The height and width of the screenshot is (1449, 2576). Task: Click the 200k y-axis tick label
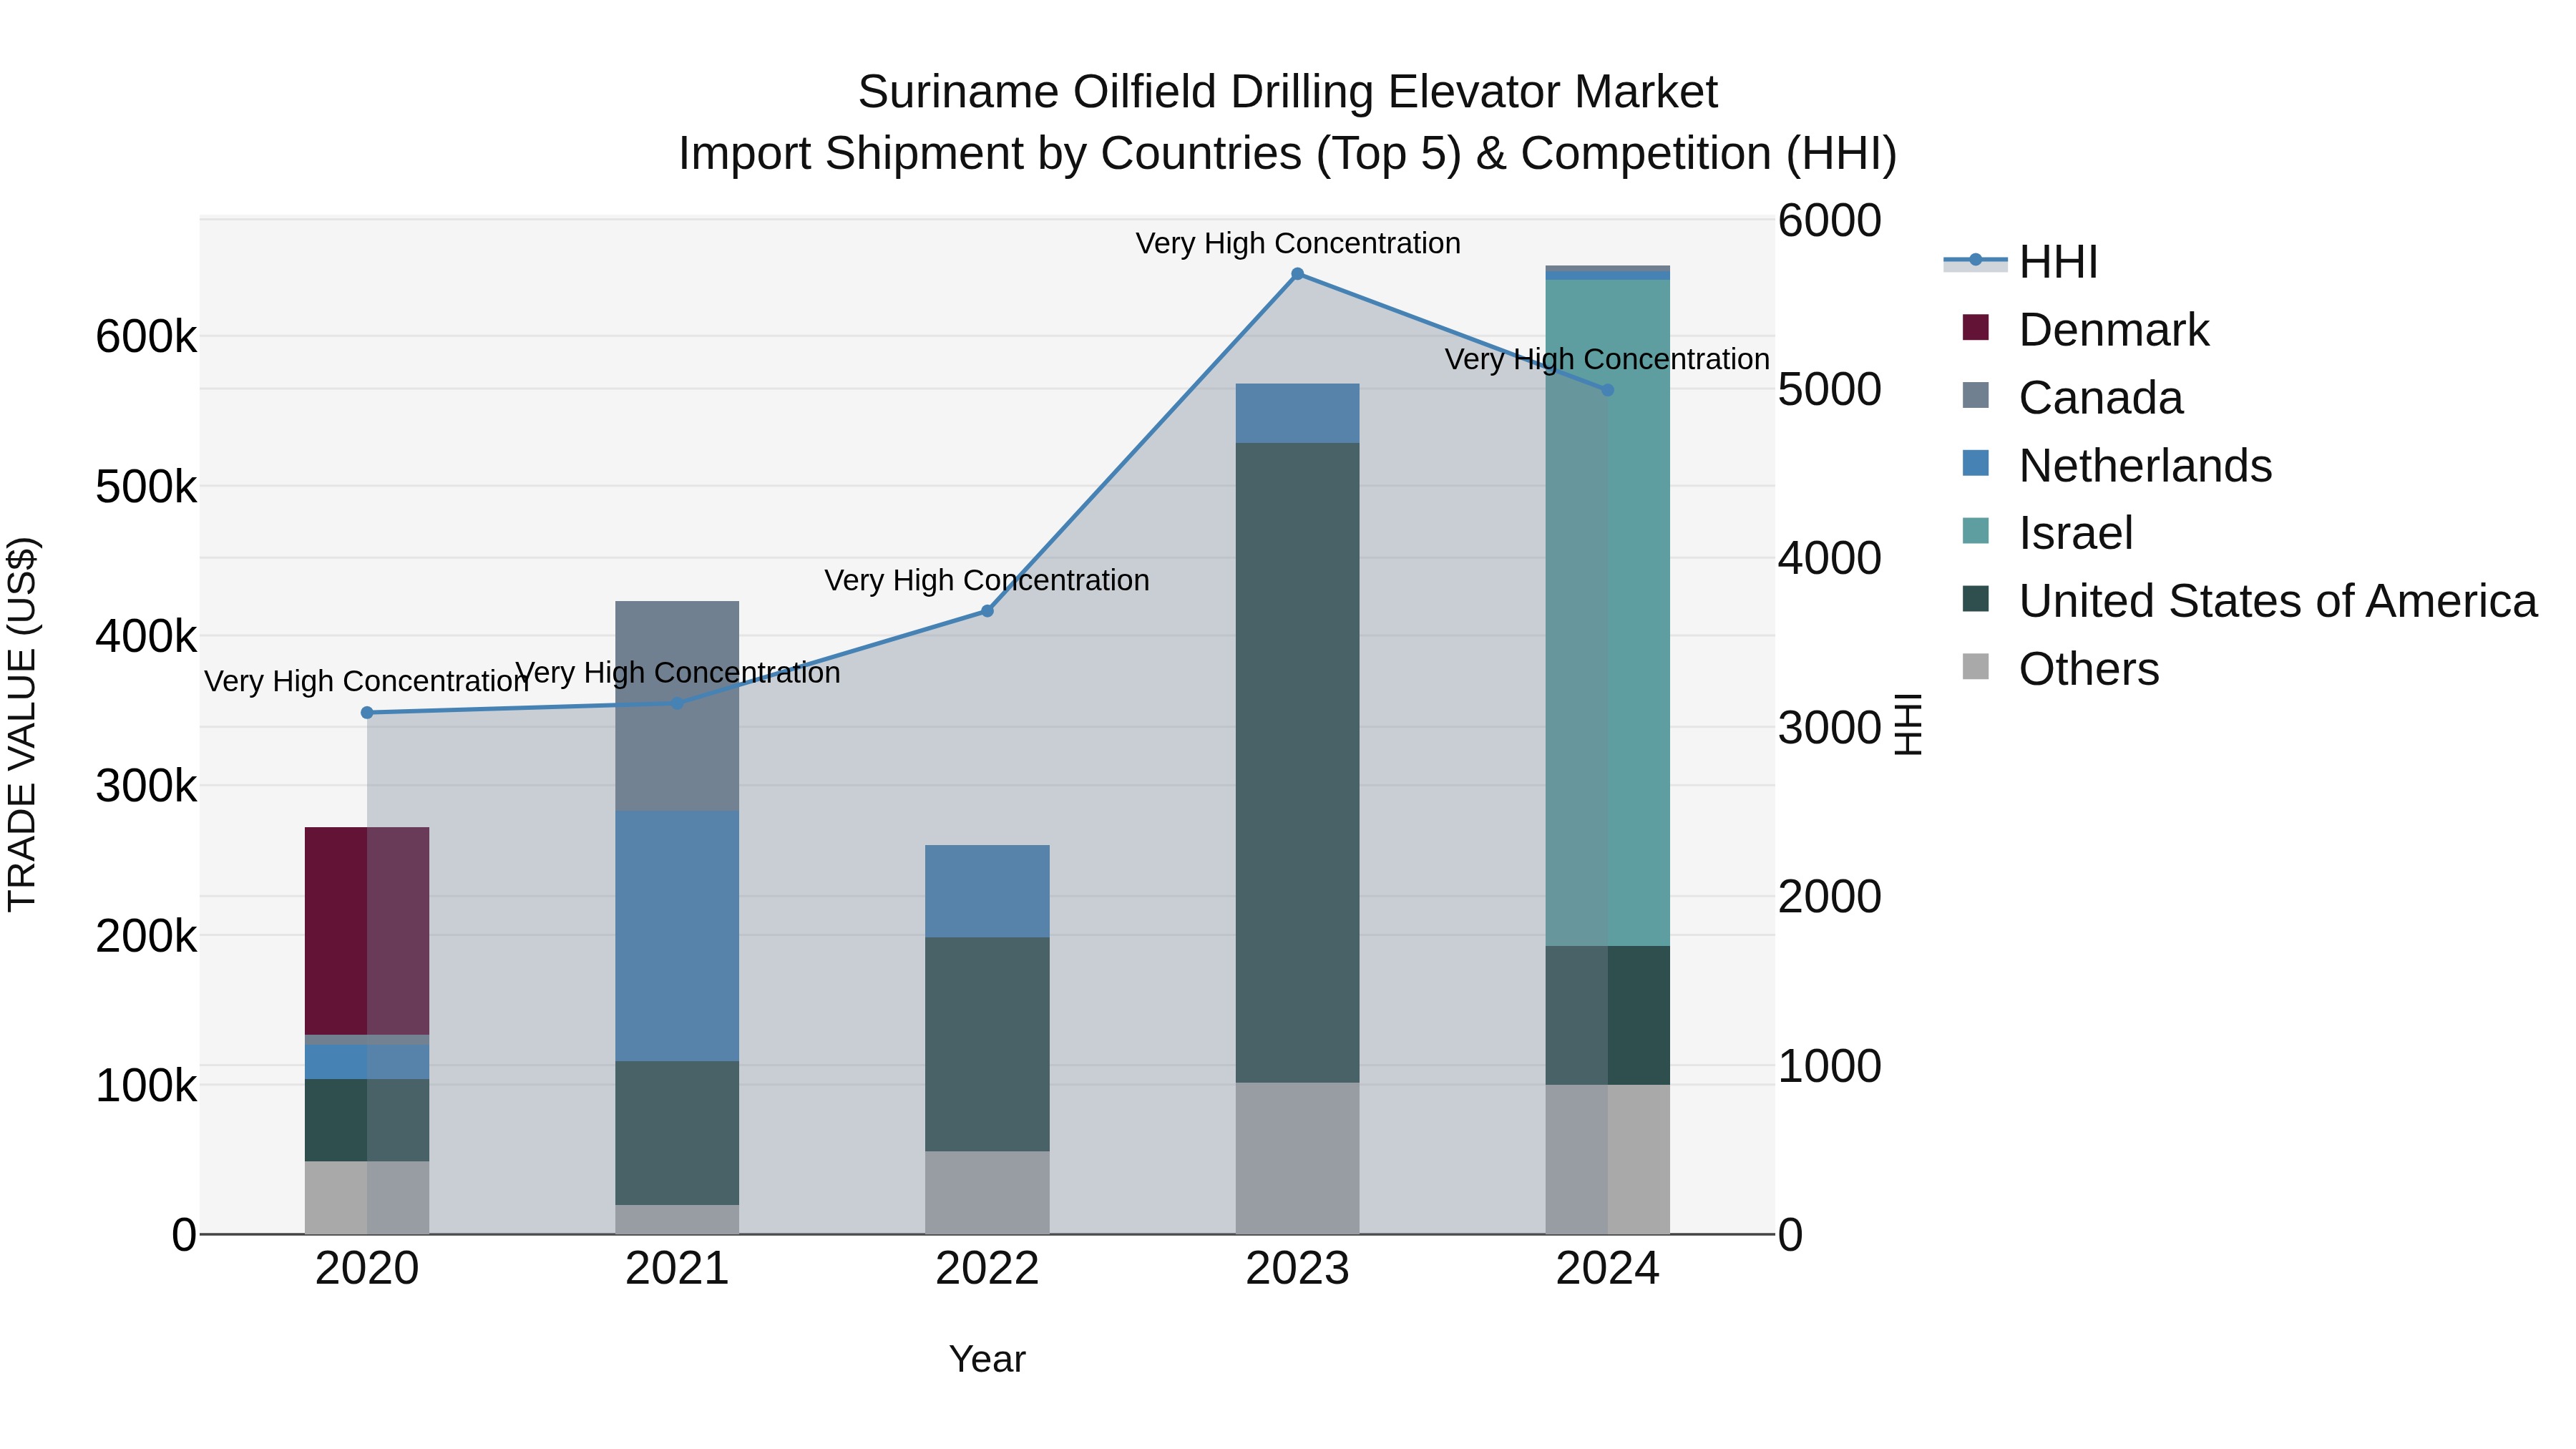pos(146,936)
